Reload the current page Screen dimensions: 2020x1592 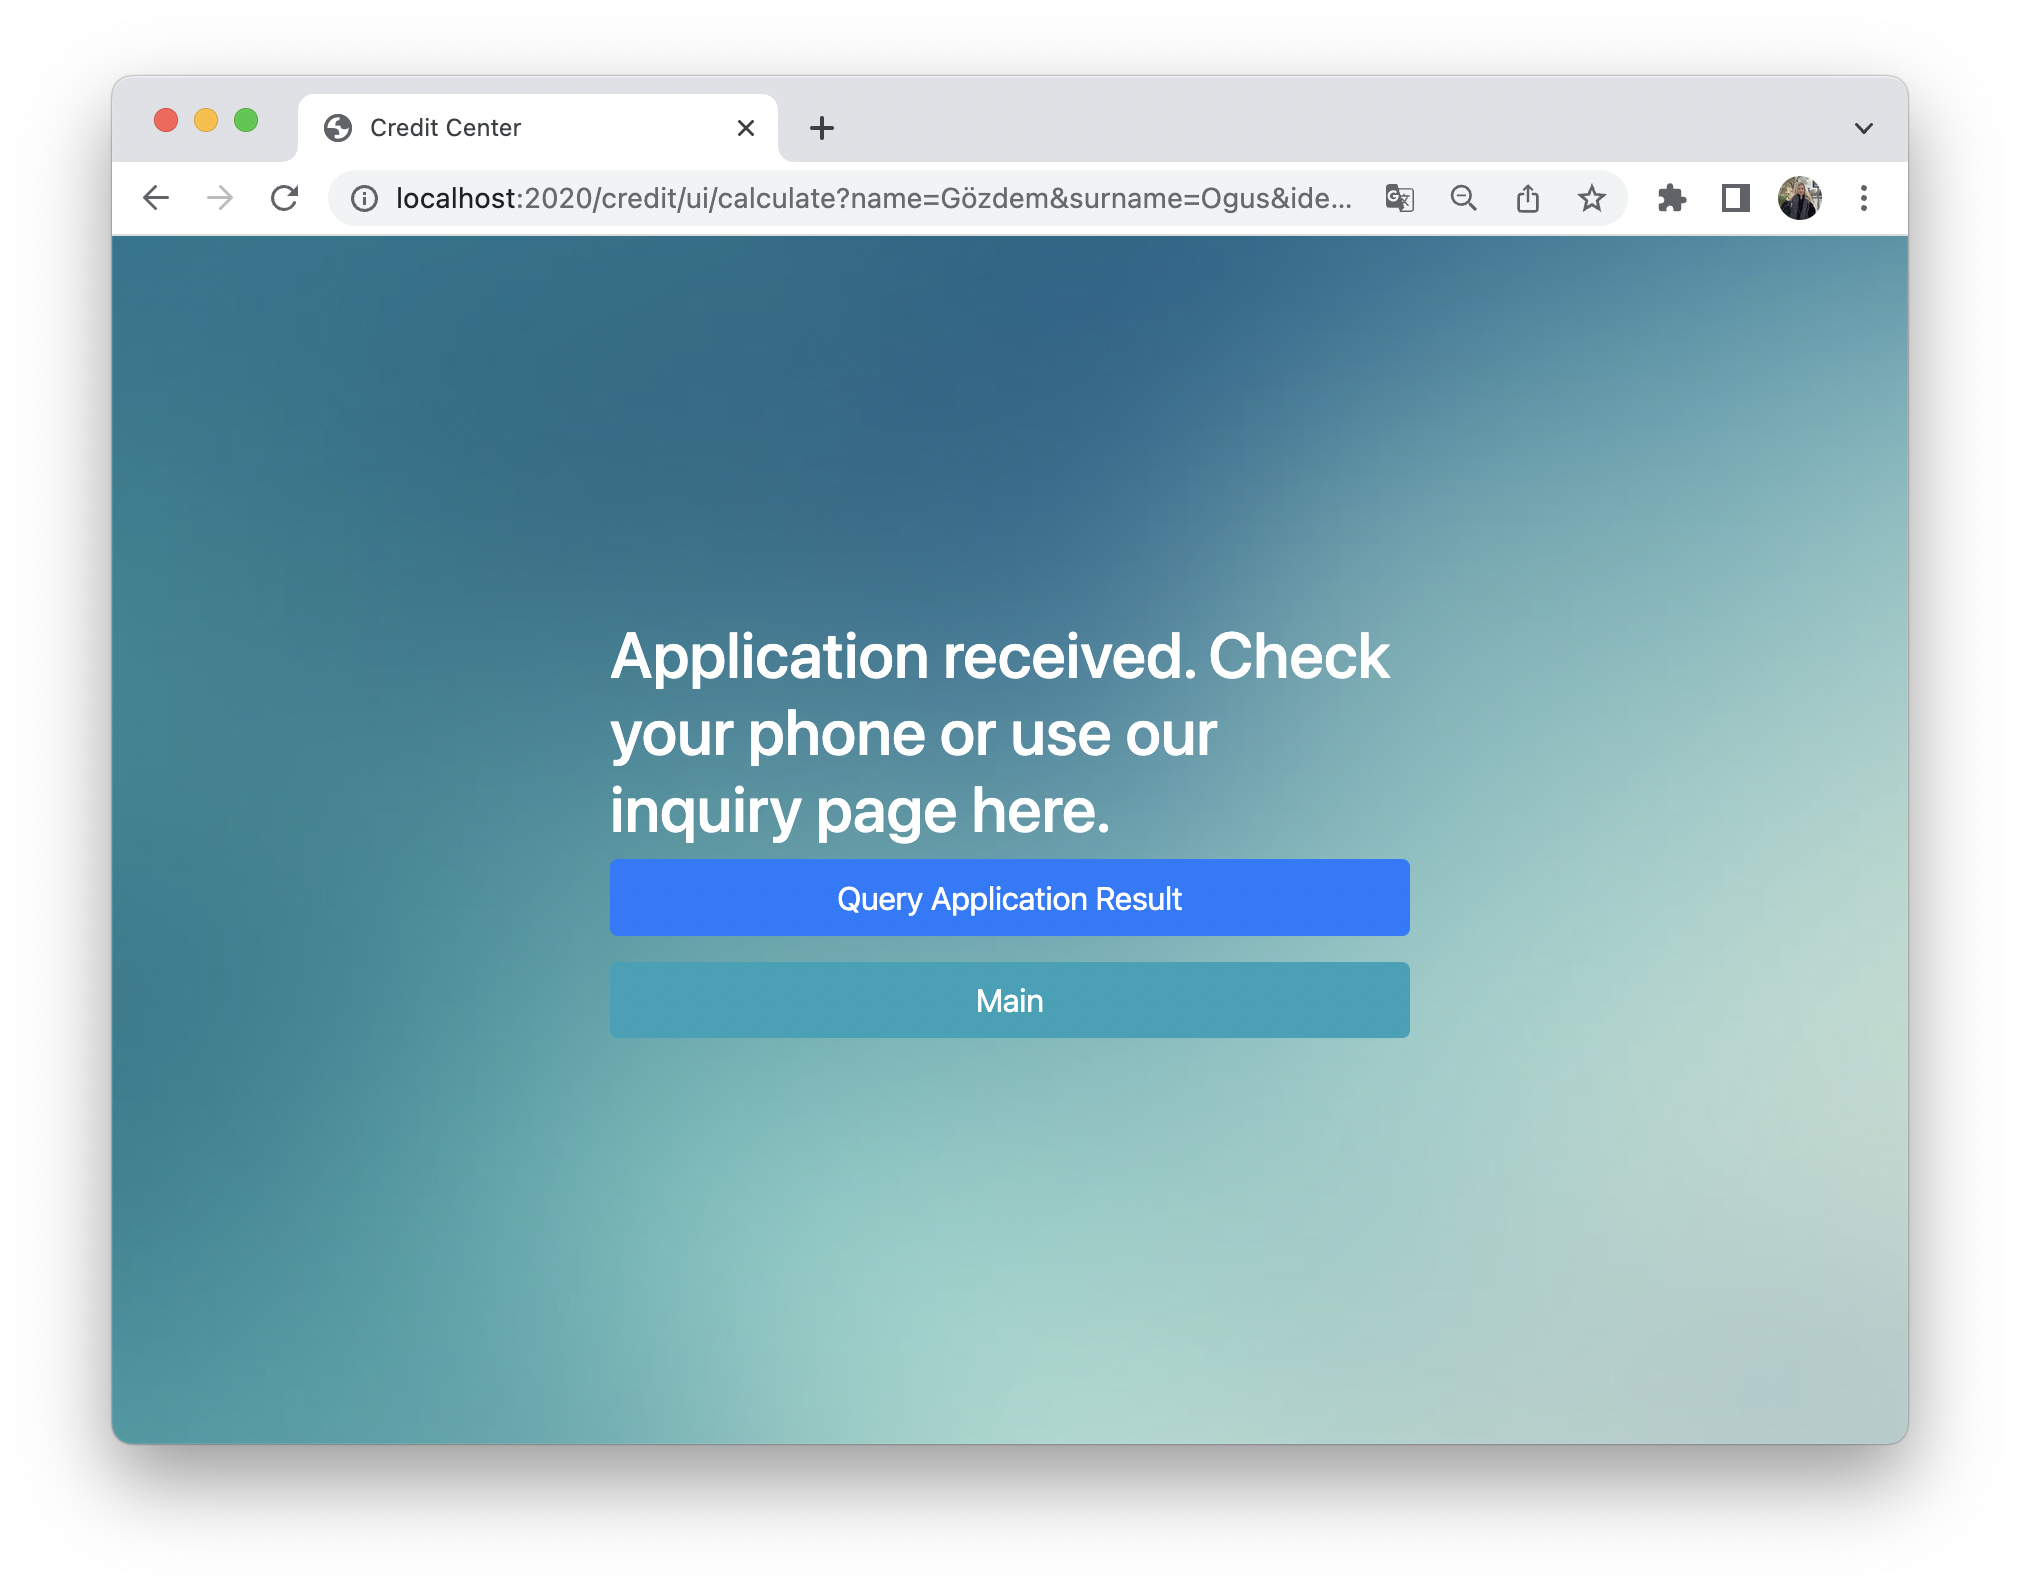285,198
